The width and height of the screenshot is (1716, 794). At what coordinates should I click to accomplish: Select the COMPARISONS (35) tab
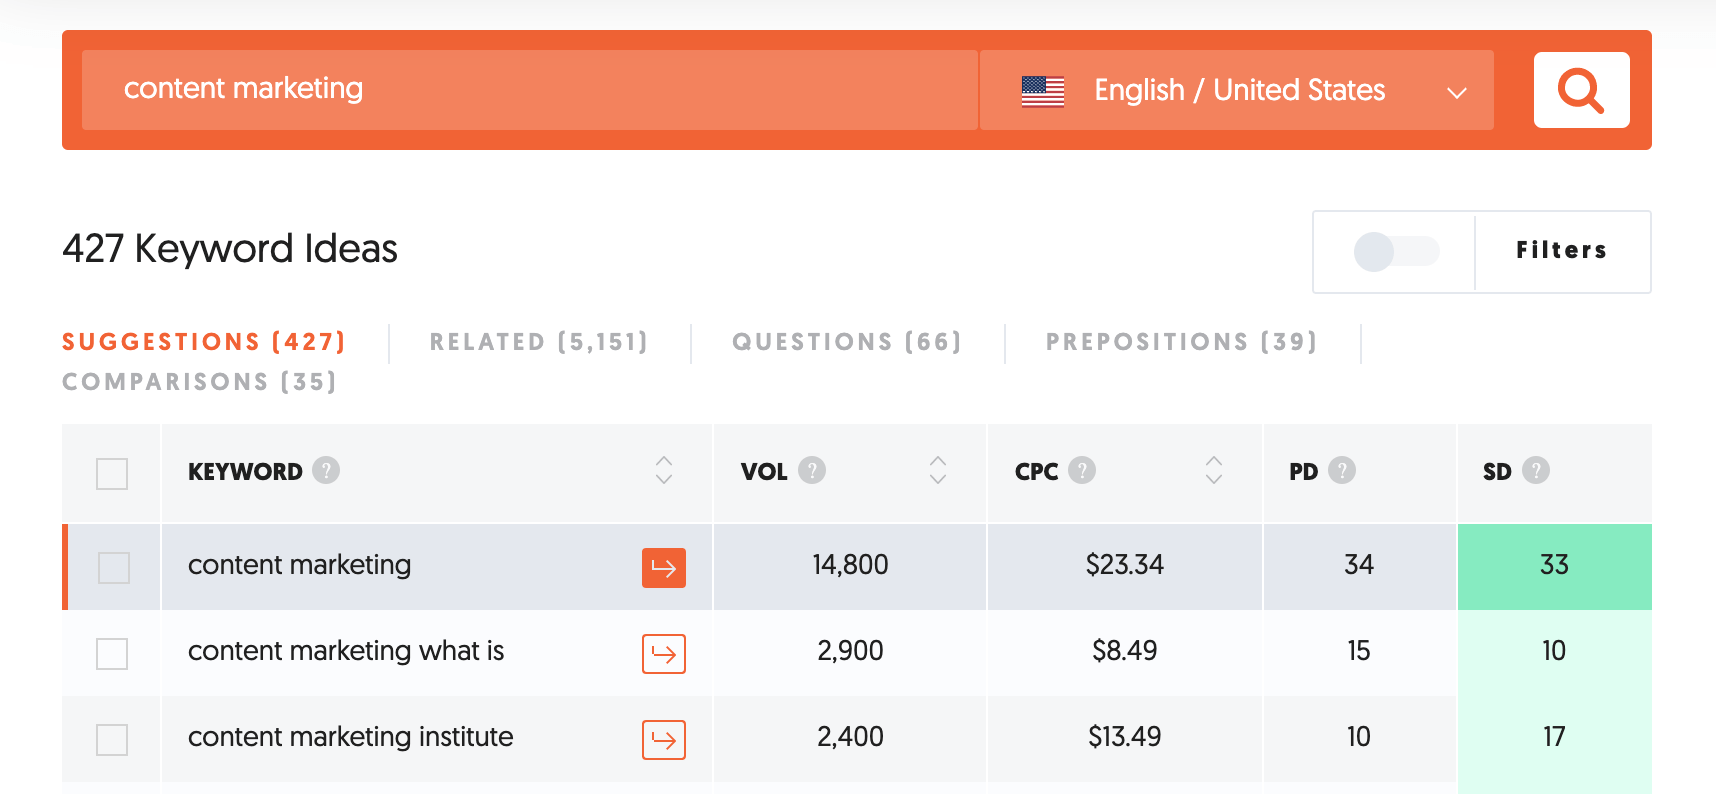point(200,382)
